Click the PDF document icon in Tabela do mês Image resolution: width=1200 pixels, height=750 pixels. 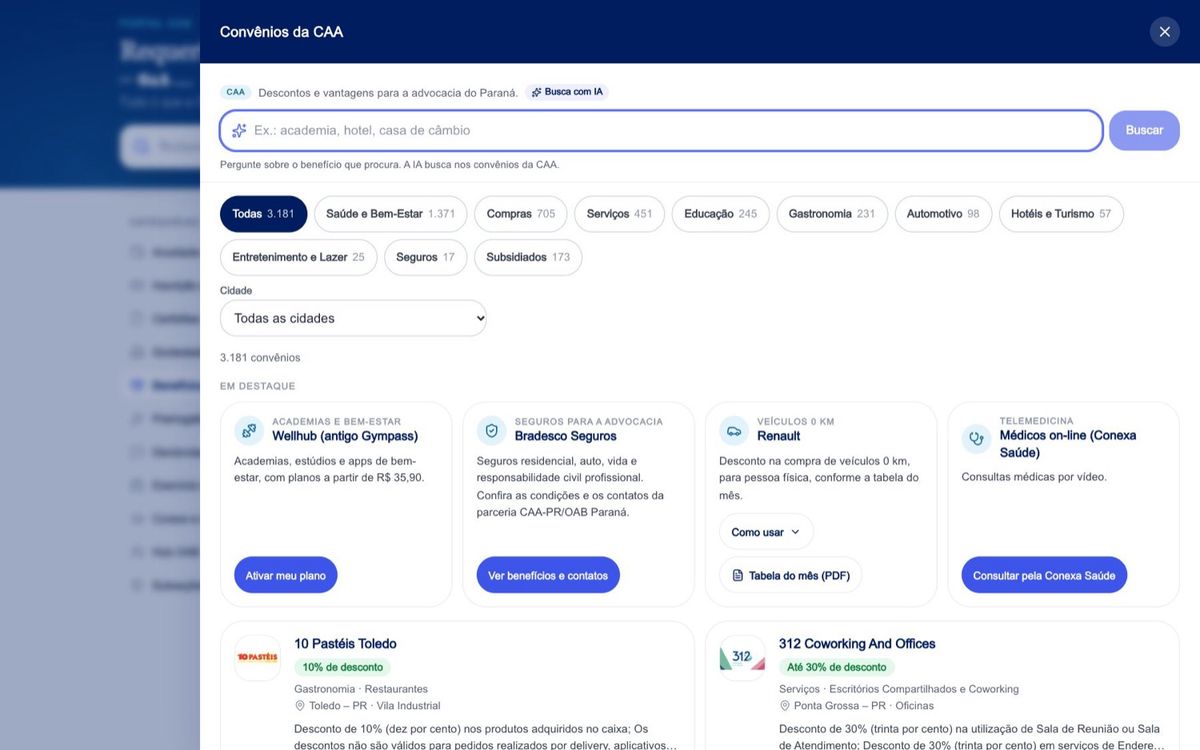pos(738,576)
